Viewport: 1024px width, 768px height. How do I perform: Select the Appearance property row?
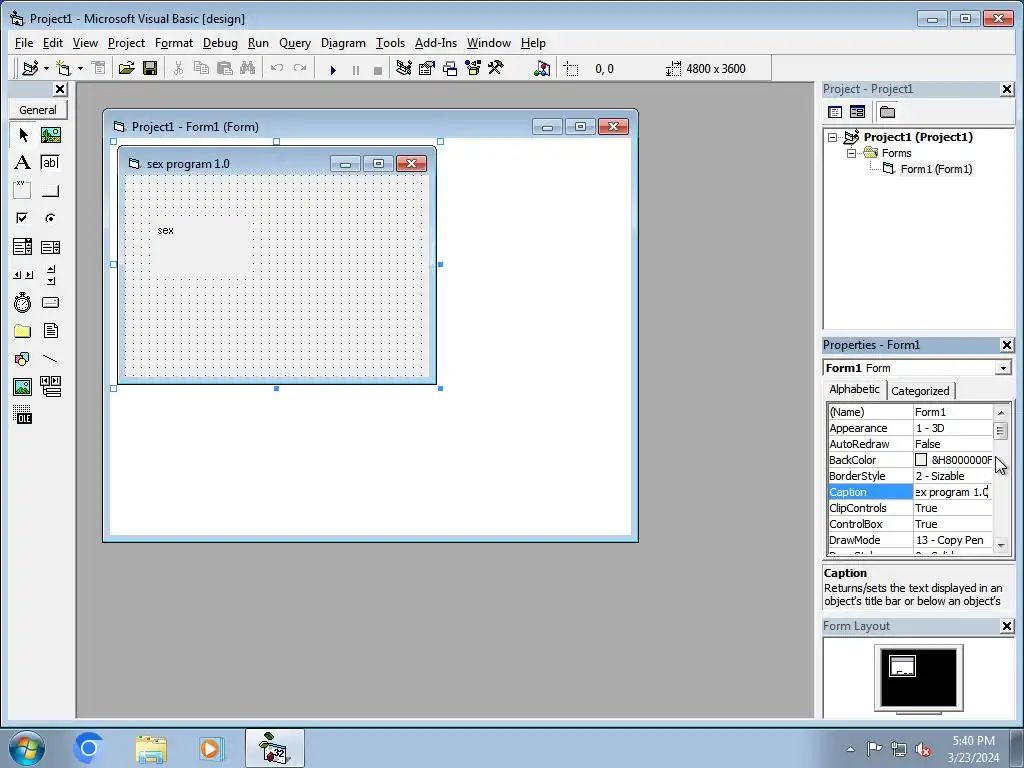click(910, 428)
